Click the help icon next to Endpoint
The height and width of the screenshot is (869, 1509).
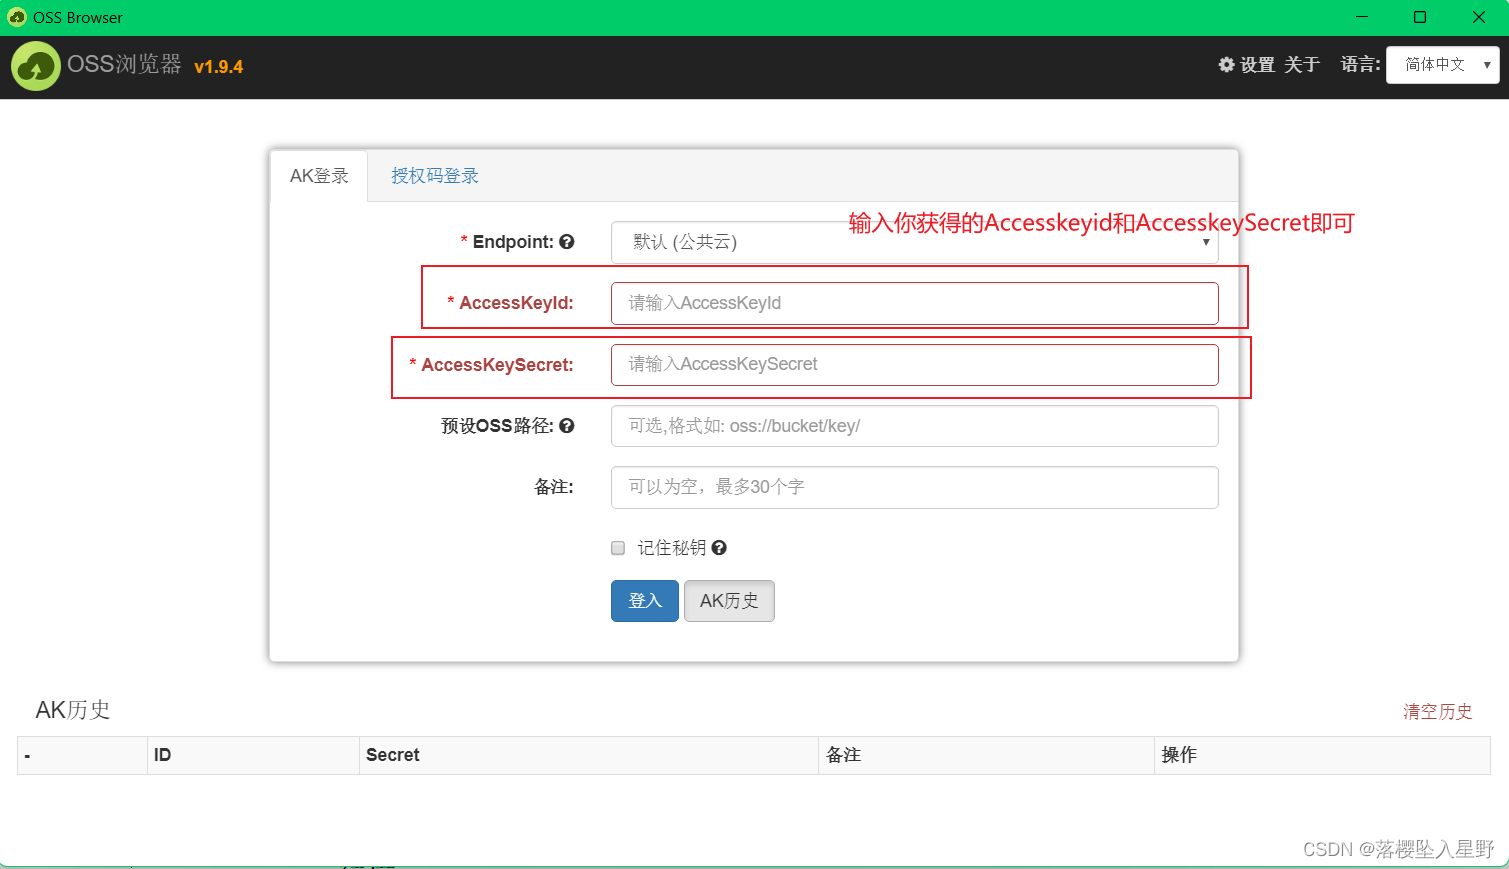coord(567,241)
